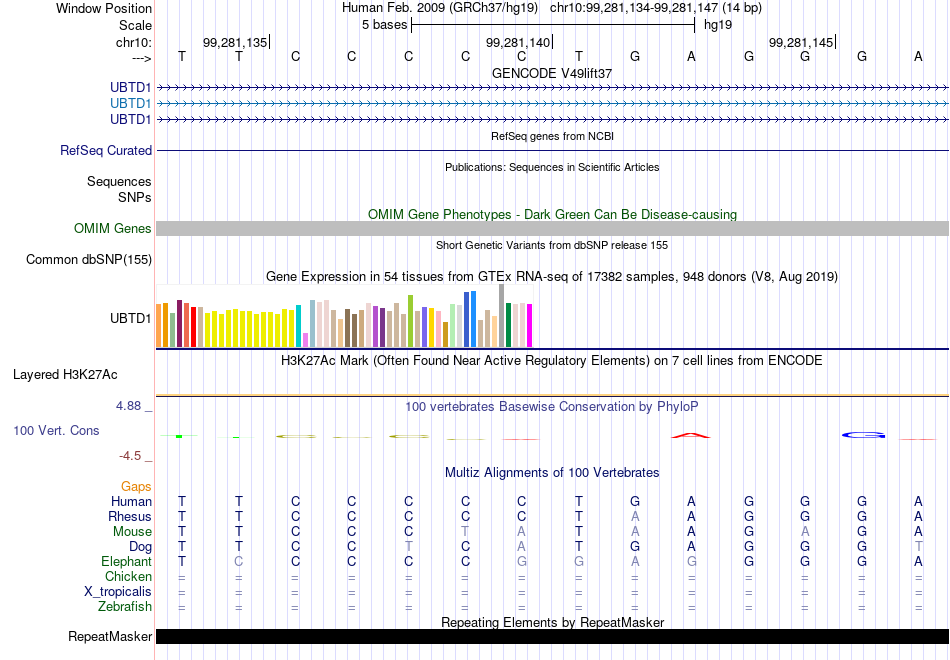Click the black RepeatMasker element bar
This screenshot has width=950, height=660.
point(553,636)
